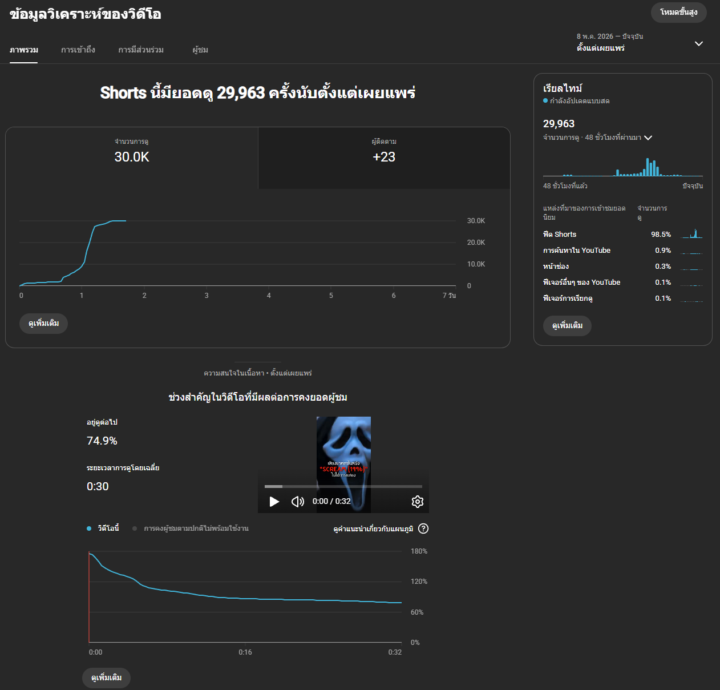Screen dimensions: 720x690
Task: Switch to the การมีส่วนร่วม tab
Action: tap(141, 50)
